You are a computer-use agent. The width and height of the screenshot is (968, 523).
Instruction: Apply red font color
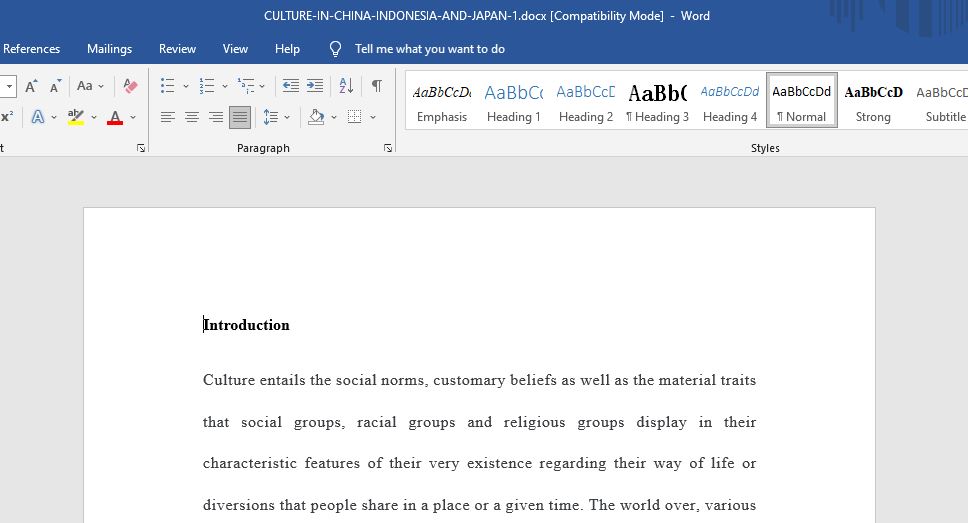[115, 117]
